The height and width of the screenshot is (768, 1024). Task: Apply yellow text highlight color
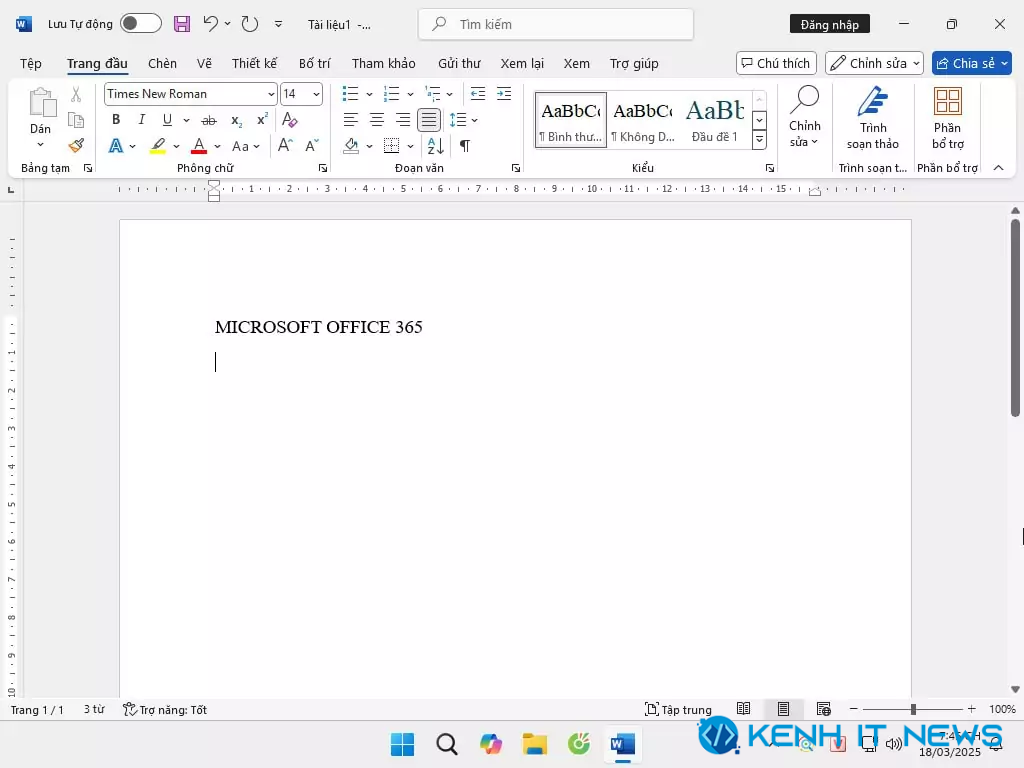(x=157, y=146)
